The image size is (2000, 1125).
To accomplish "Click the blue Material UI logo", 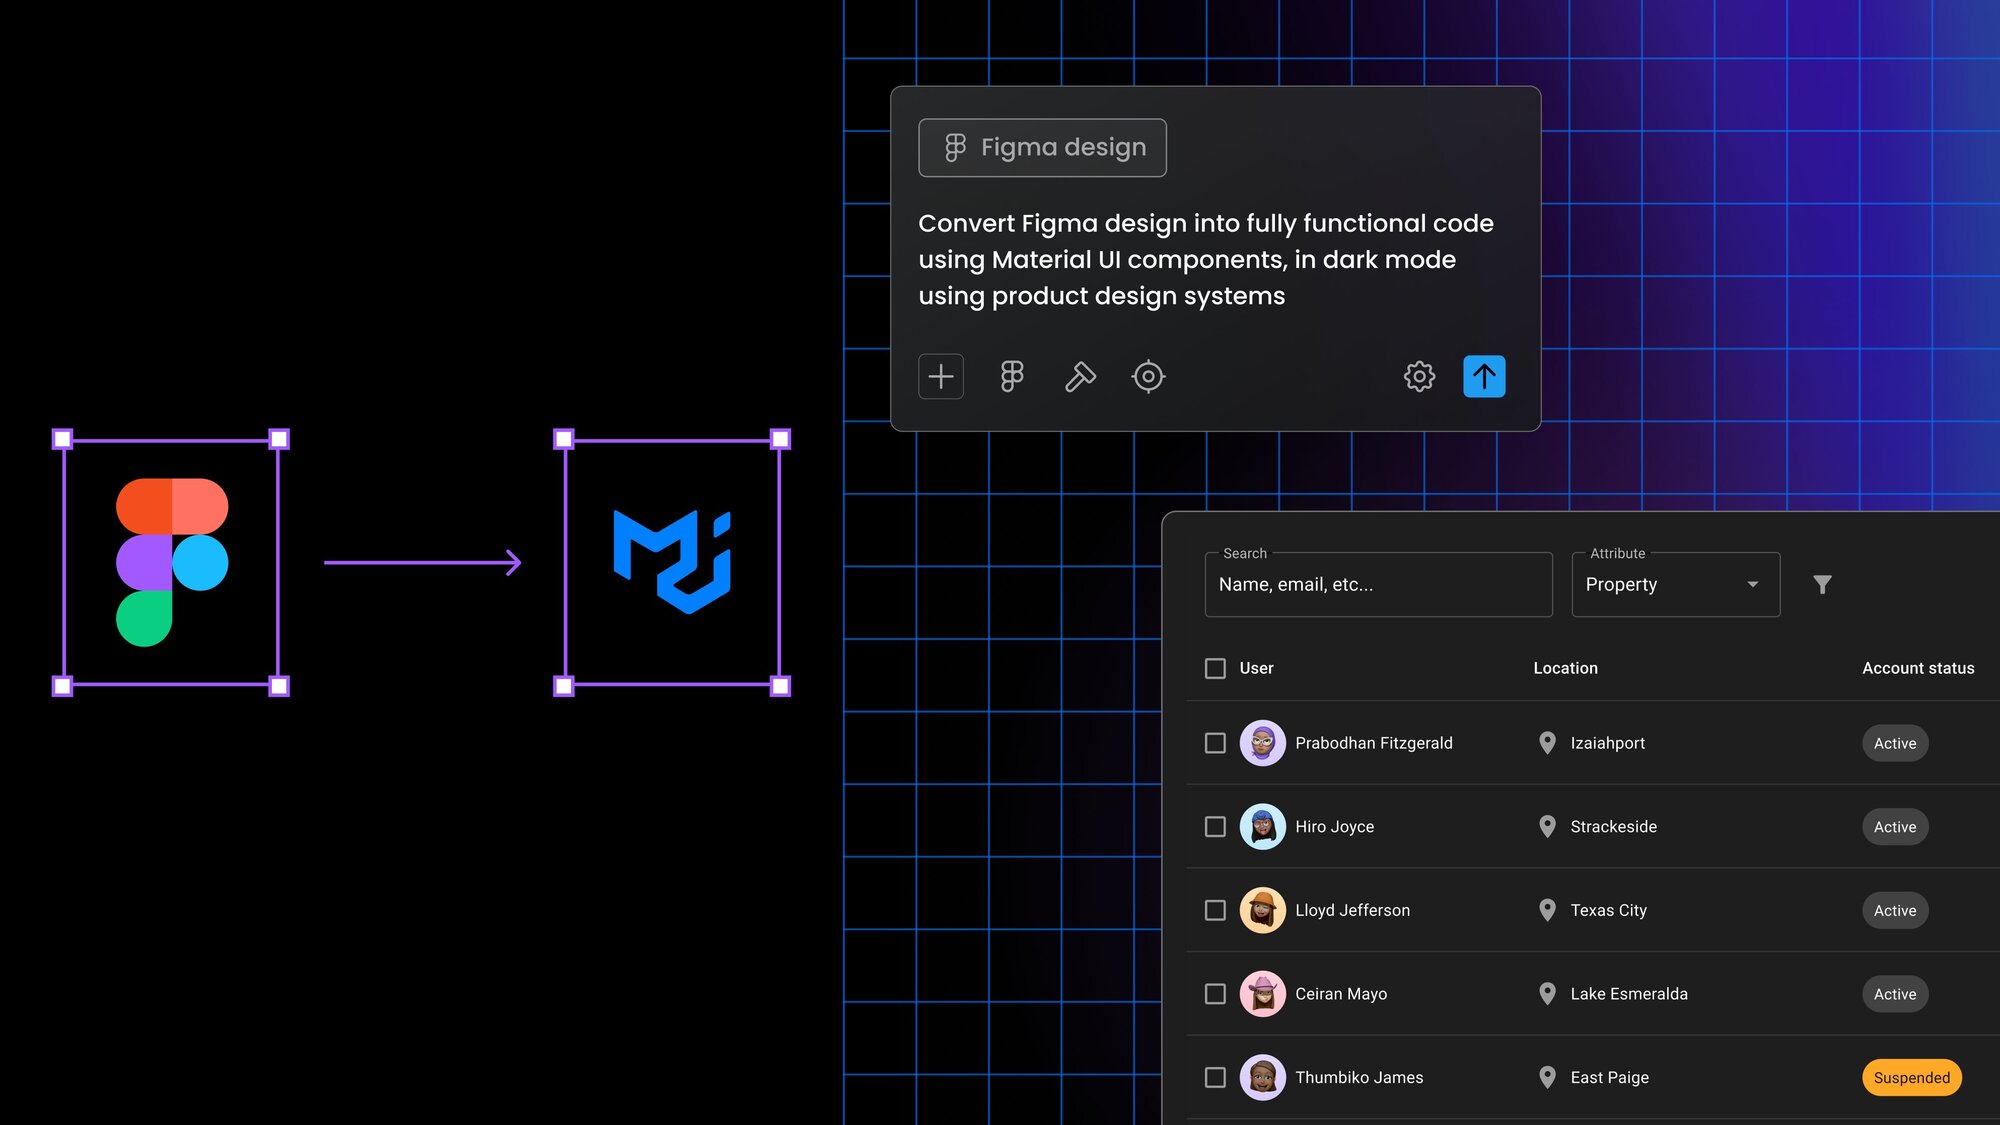I will (672, 562).
